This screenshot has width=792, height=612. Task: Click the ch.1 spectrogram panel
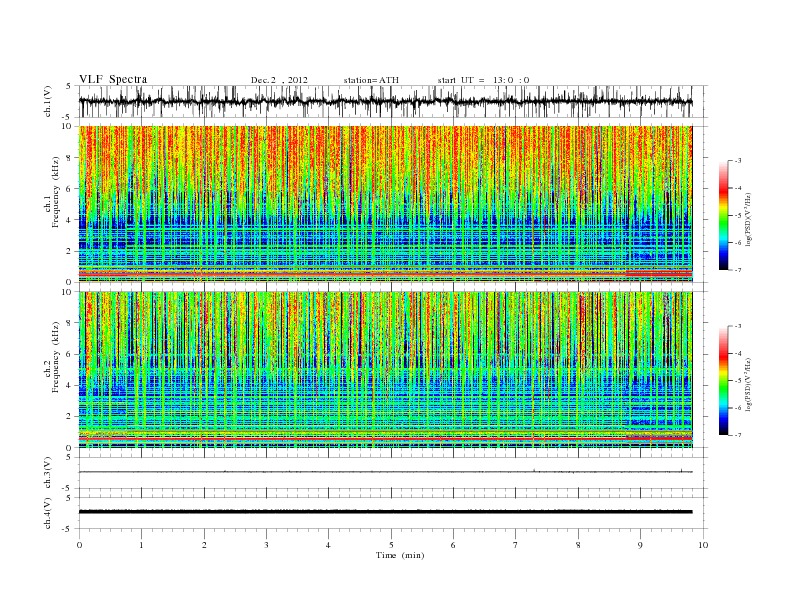point(385,204)
